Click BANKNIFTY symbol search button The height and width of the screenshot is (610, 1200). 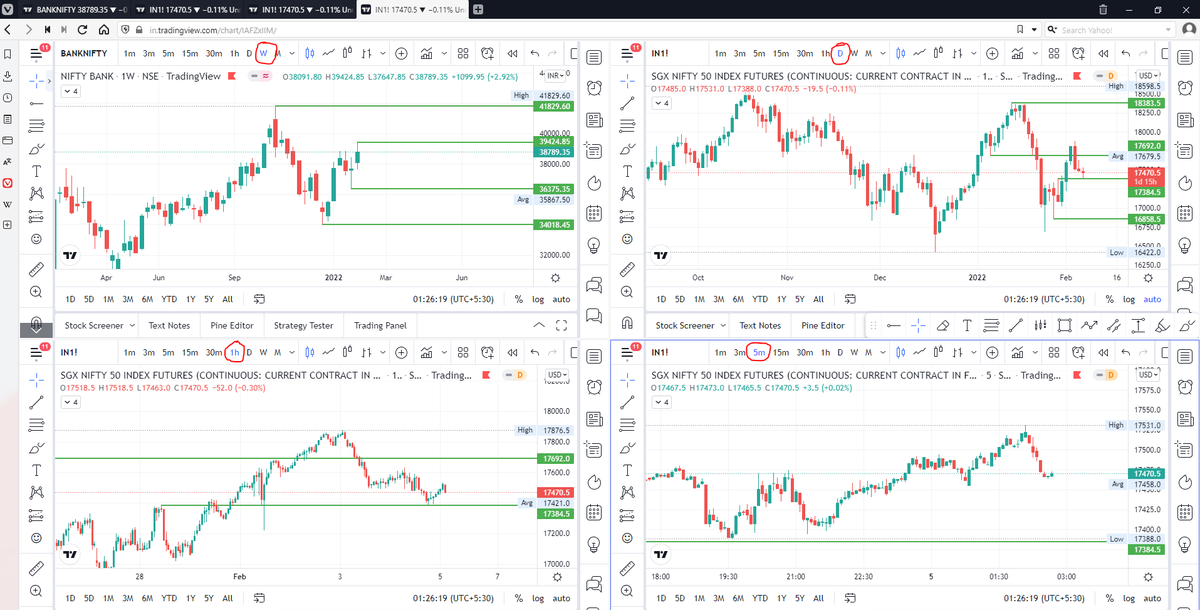tap(85, 53)
